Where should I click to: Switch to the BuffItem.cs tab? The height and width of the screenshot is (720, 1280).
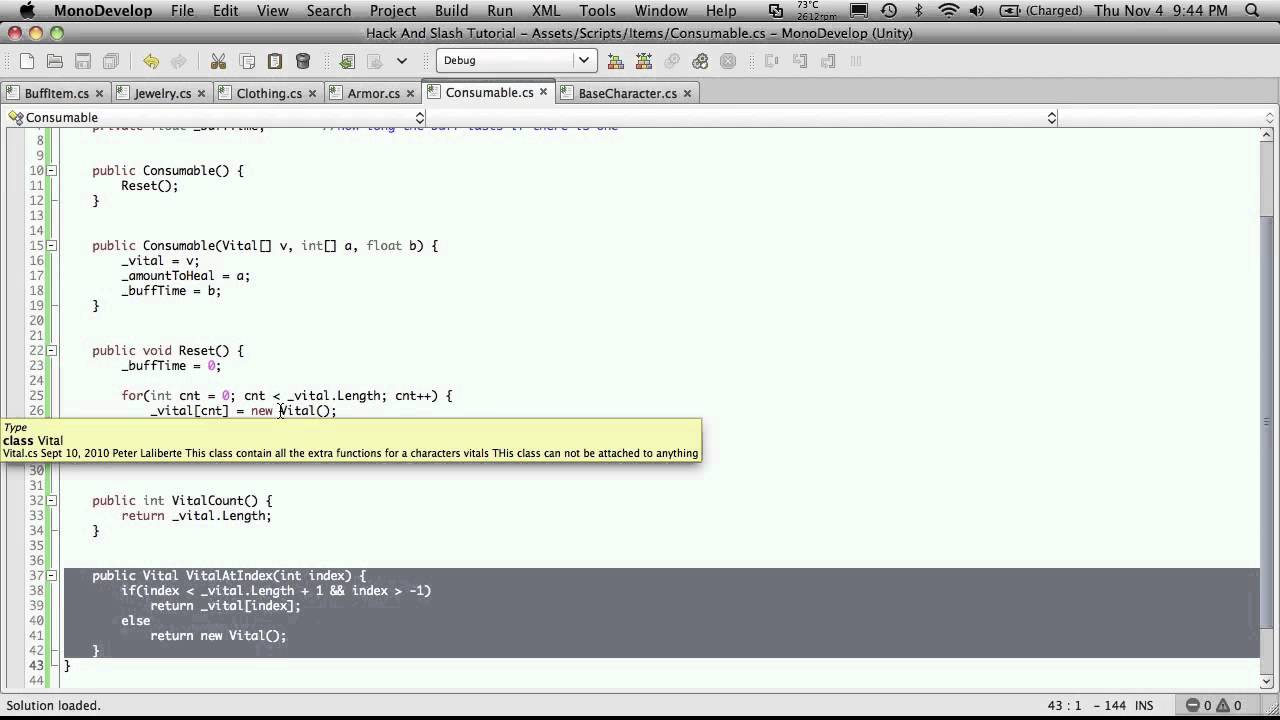tap(56, 93)
